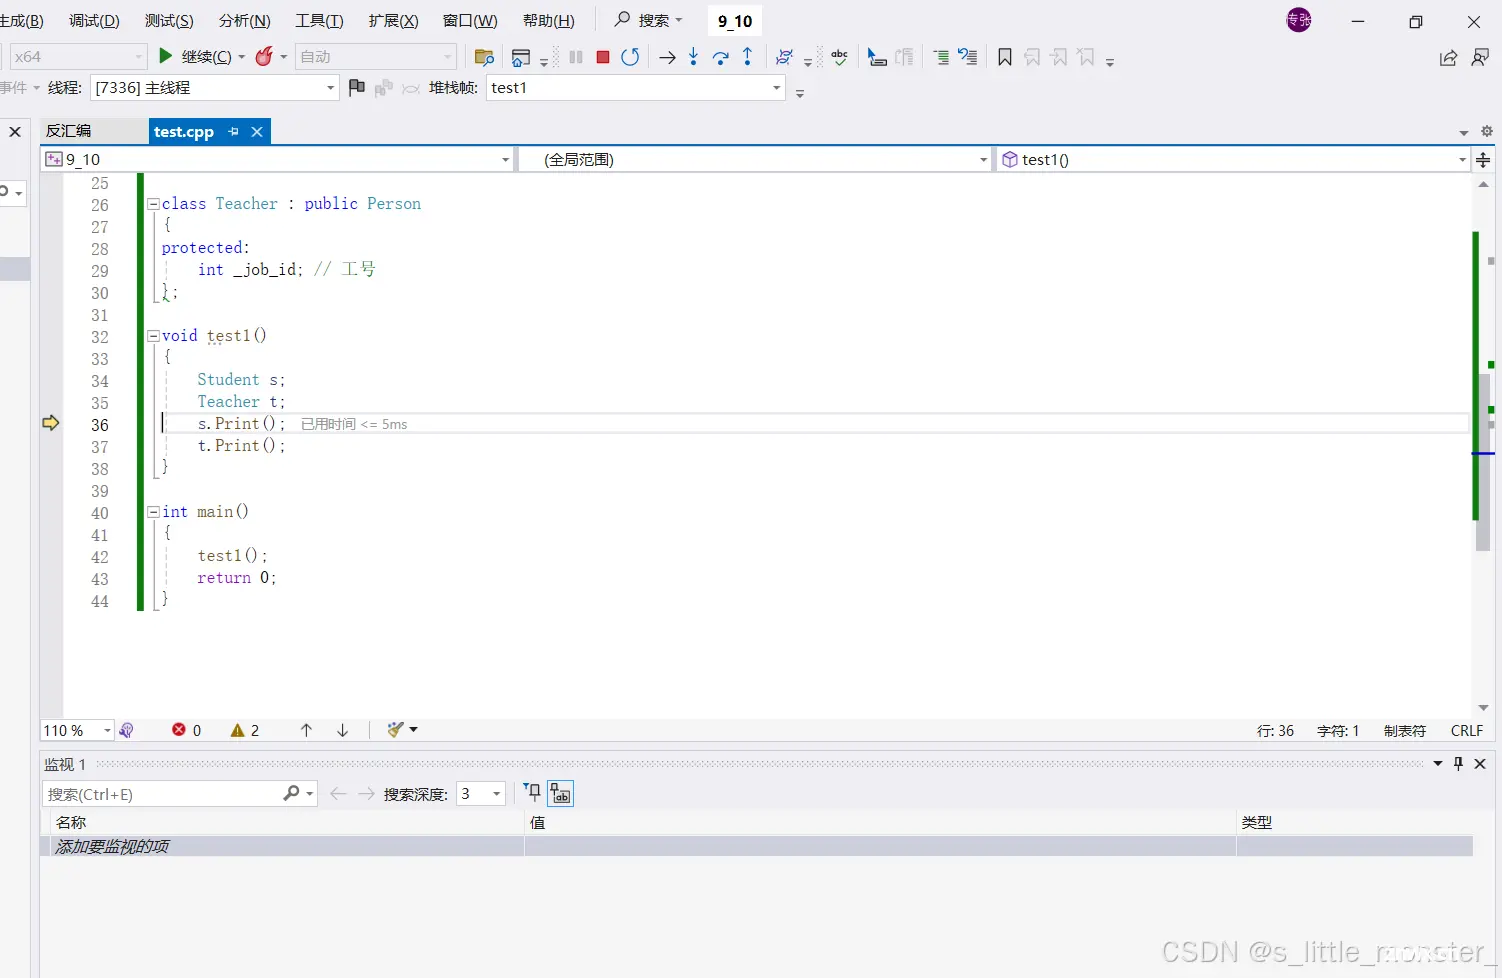The width and height of the screenshot is (1502, 978).
Task: Restart the debug session
Action: [630, 57]
